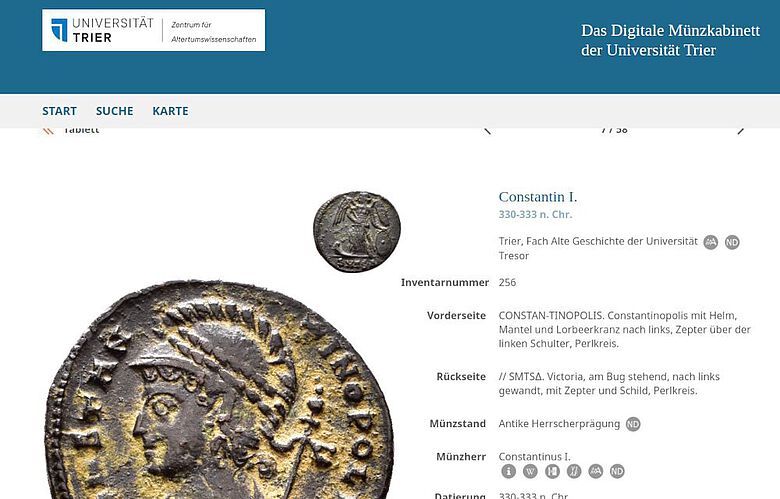Open the START menu item

59,111
